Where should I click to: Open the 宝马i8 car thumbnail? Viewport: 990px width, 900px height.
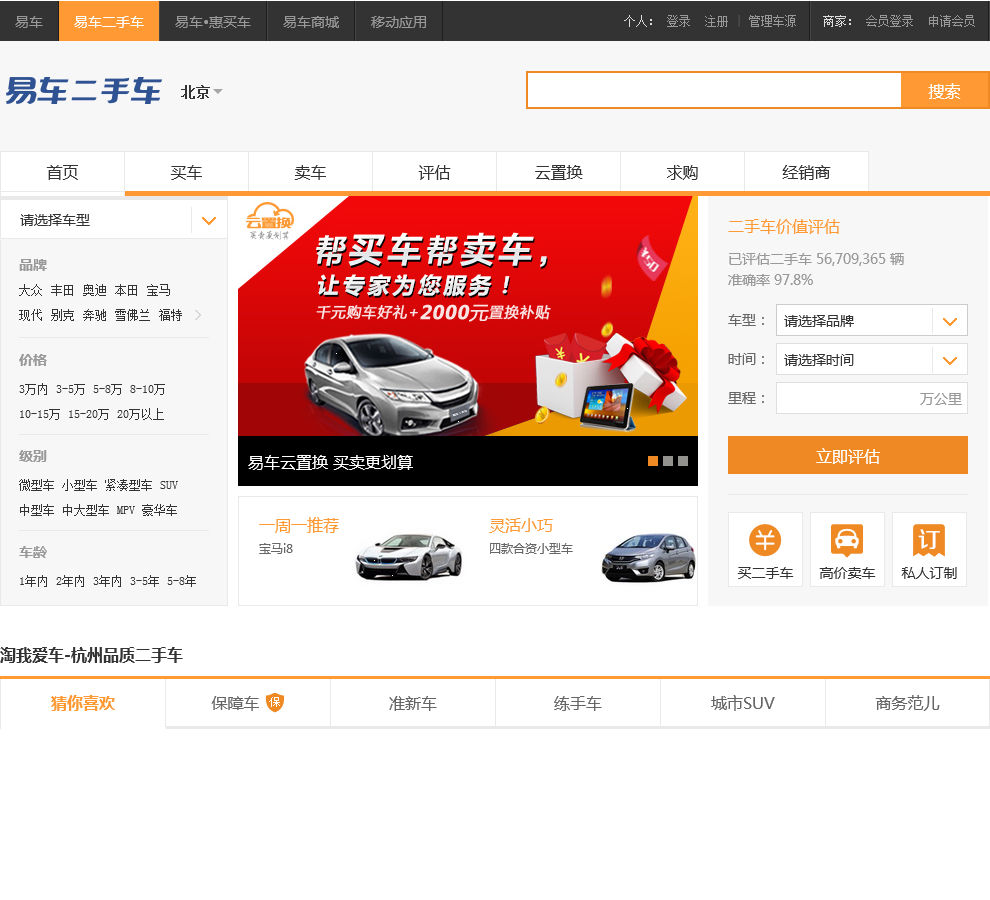409,556
